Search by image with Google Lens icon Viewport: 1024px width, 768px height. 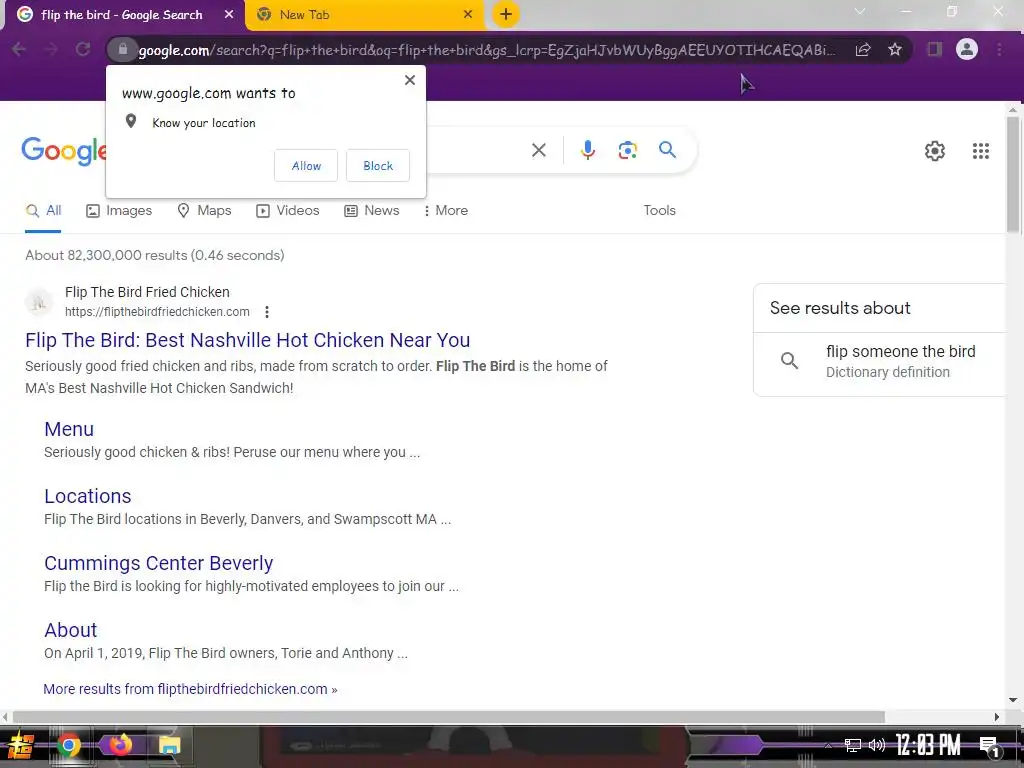[x=628, y=150]
